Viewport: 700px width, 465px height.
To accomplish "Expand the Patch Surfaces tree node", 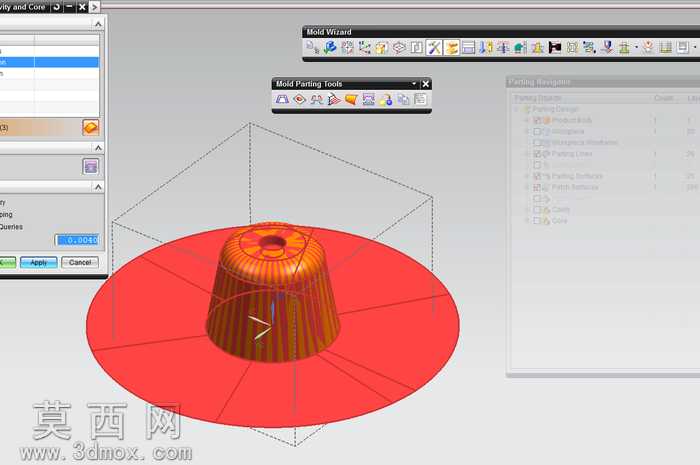I will tap(527, 187).
